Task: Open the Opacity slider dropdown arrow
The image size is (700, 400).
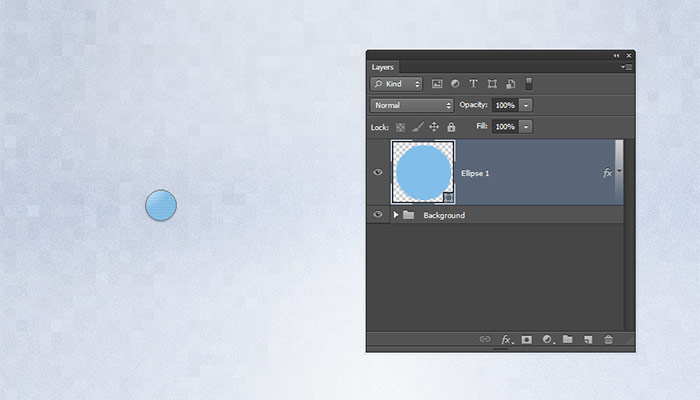Action: (x=526, y=105)
